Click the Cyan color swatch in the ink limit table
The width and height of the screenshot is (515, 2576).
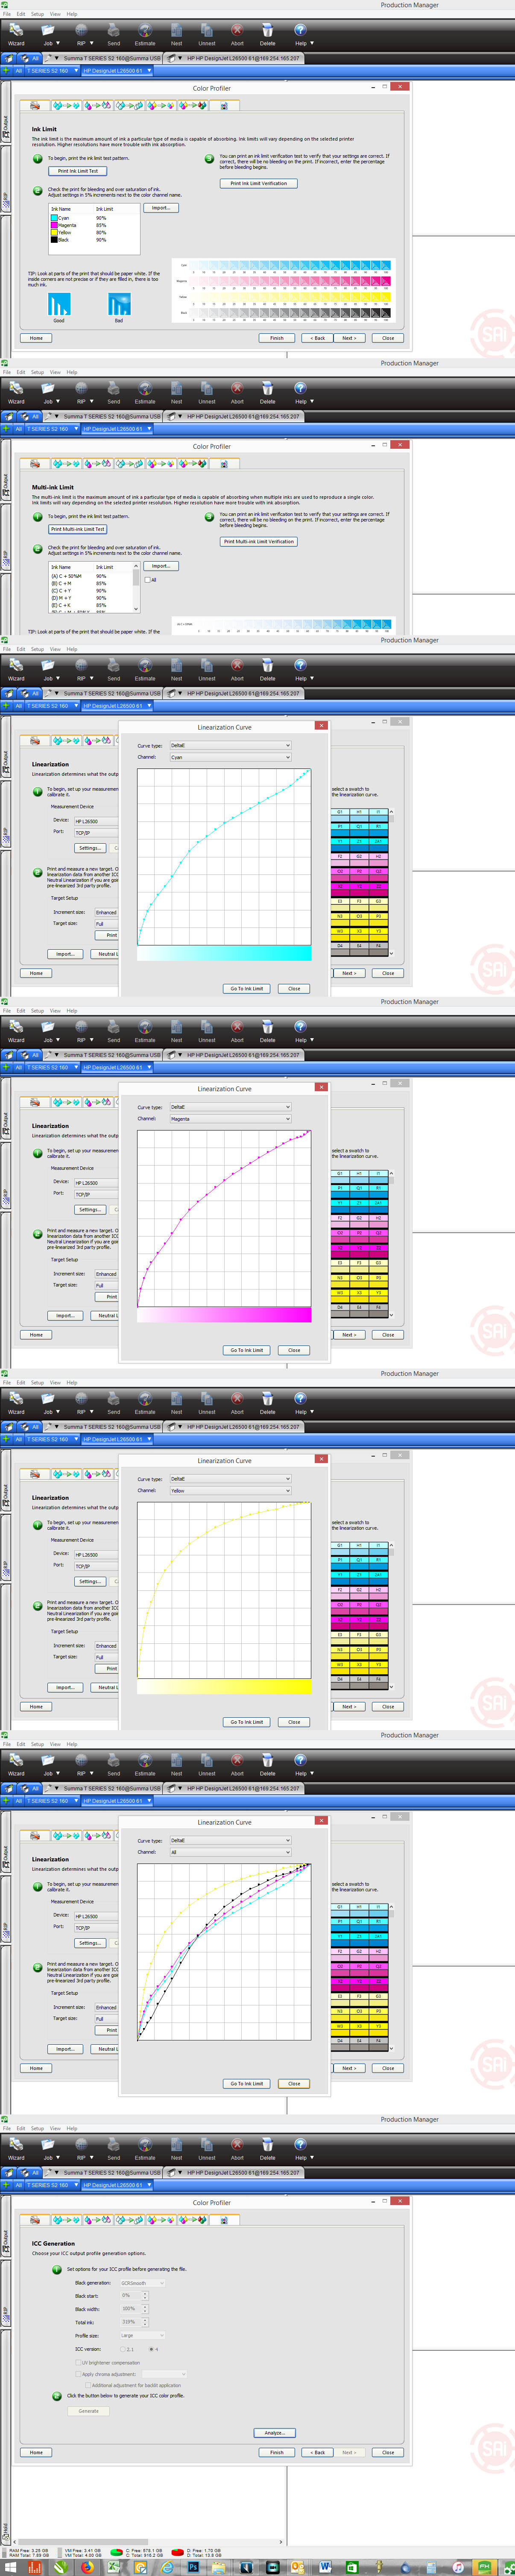(x=54, y=217)
